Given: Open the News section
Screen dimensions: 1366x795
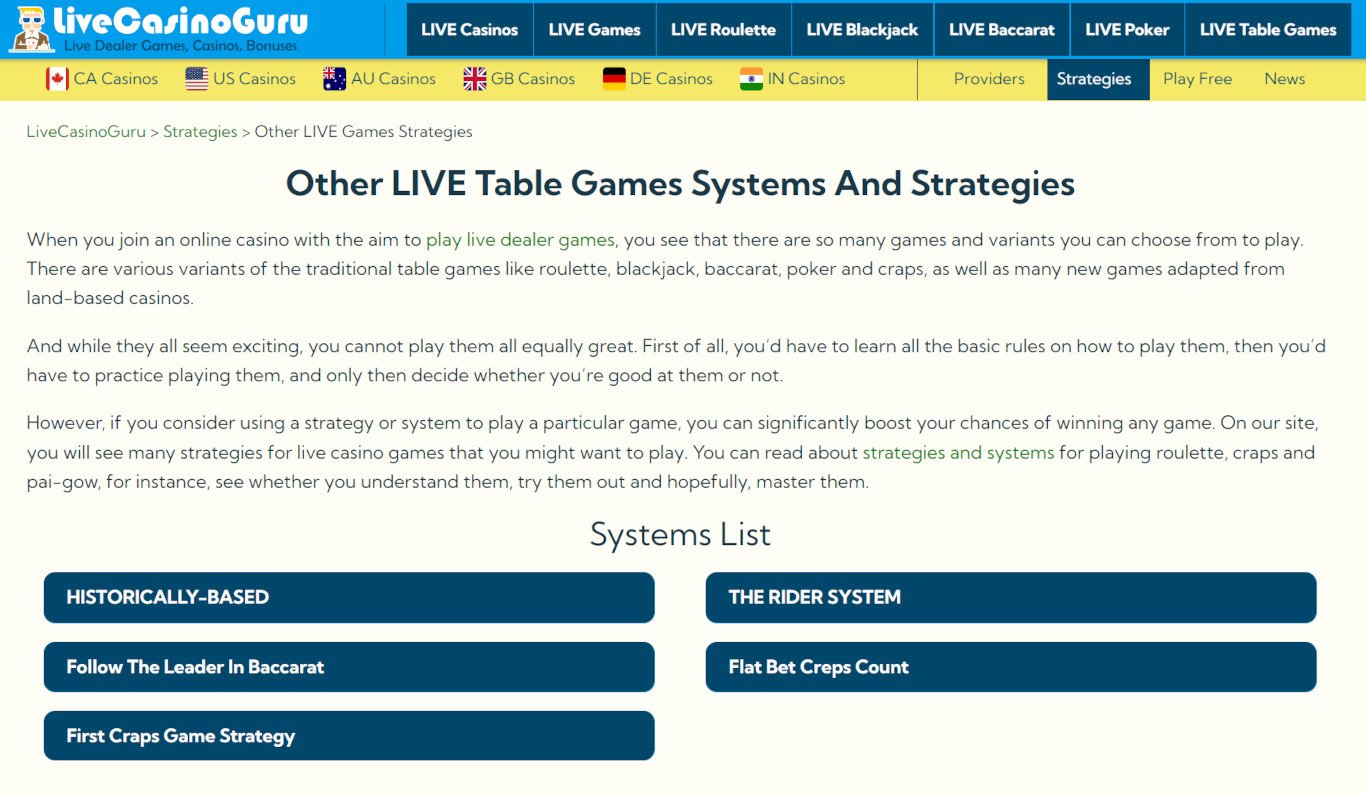Looking at the screenshot, I should pyautogui.click(x=1285, y=78).
